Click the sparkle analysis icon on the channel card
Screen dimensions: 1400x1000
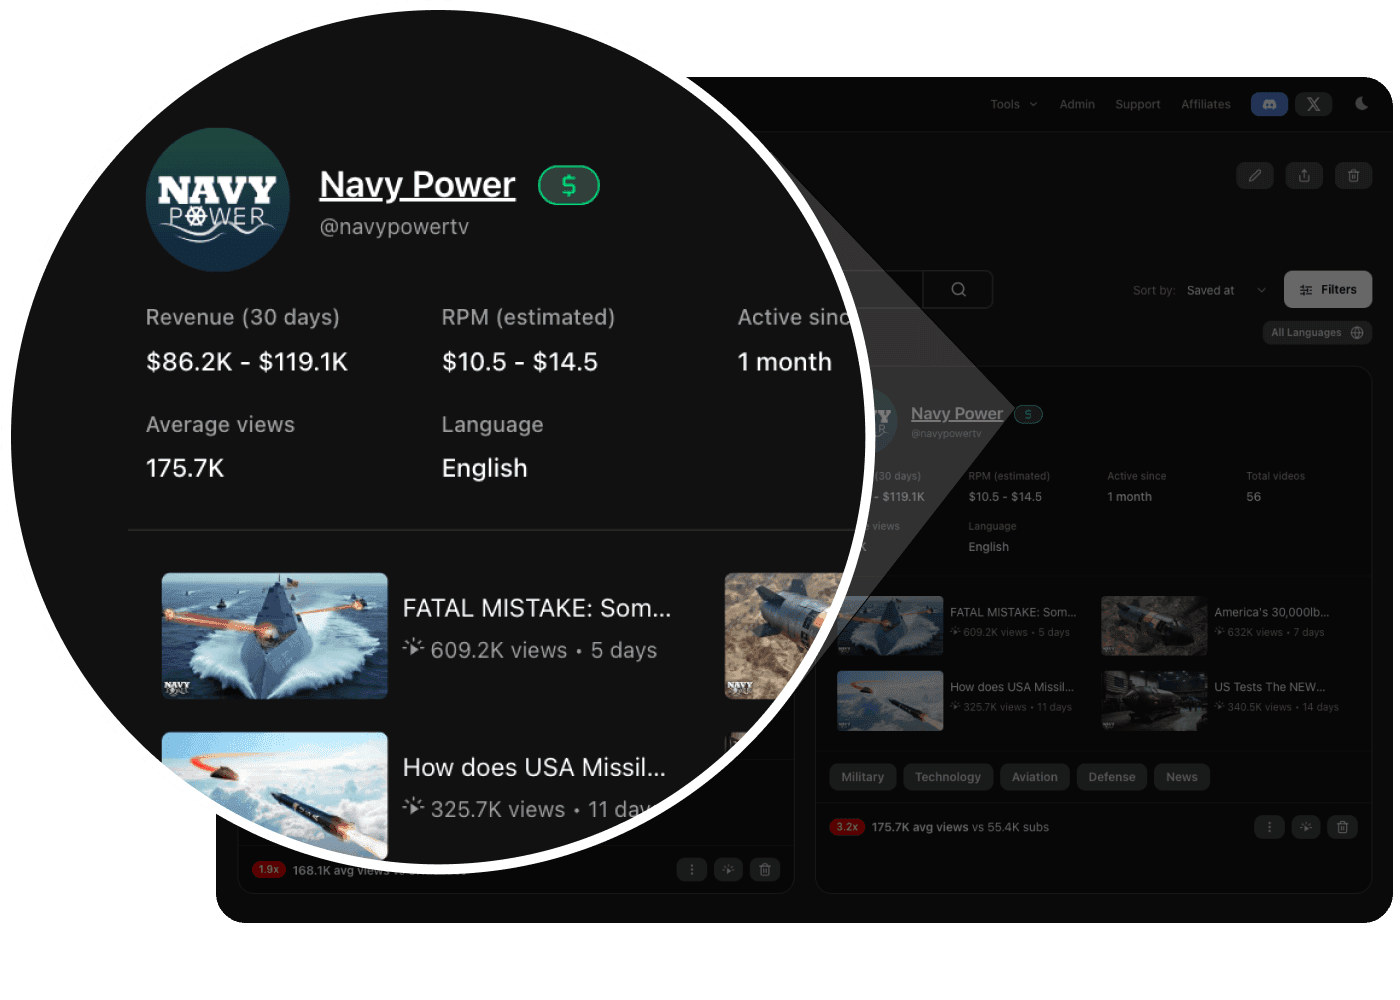pos(1306,827)
